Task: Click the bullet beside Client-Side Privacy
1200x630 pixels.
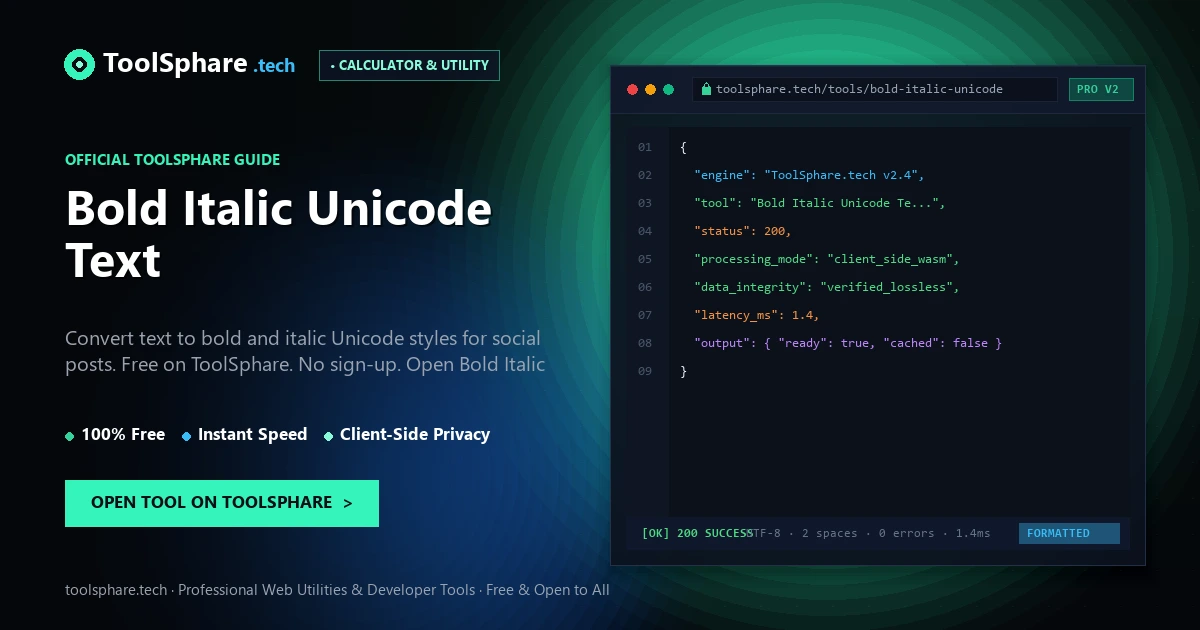Action: click(328, 436)
